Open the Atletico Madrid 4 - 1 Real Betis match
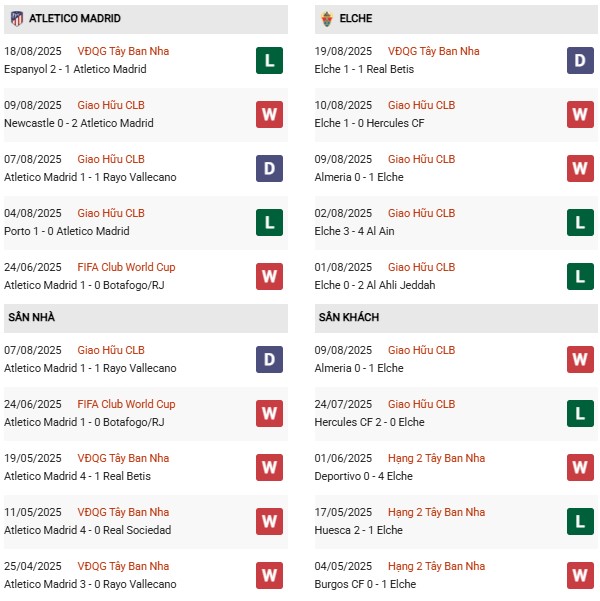 click(x=75, y=476)
